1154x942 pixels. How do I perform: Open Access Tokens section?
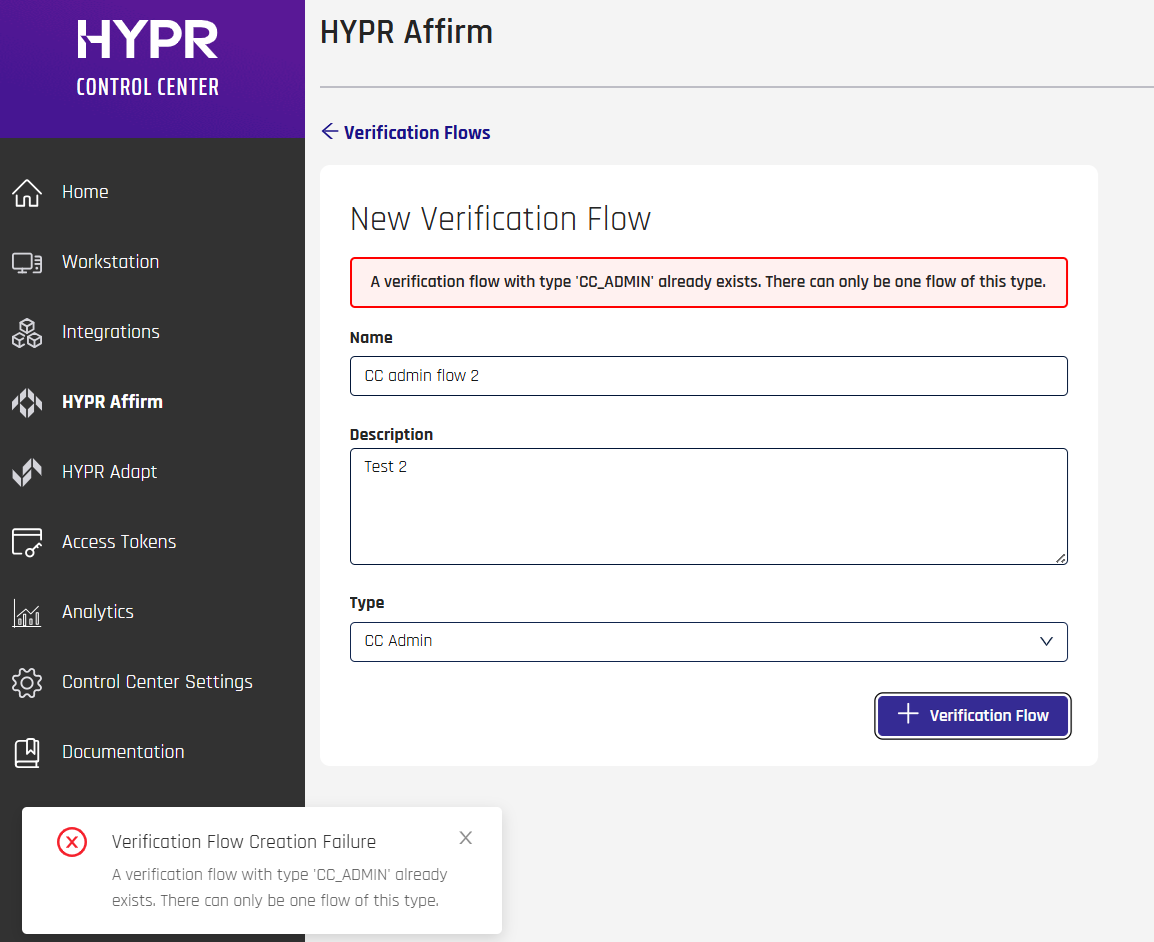[x=119, y=542]
